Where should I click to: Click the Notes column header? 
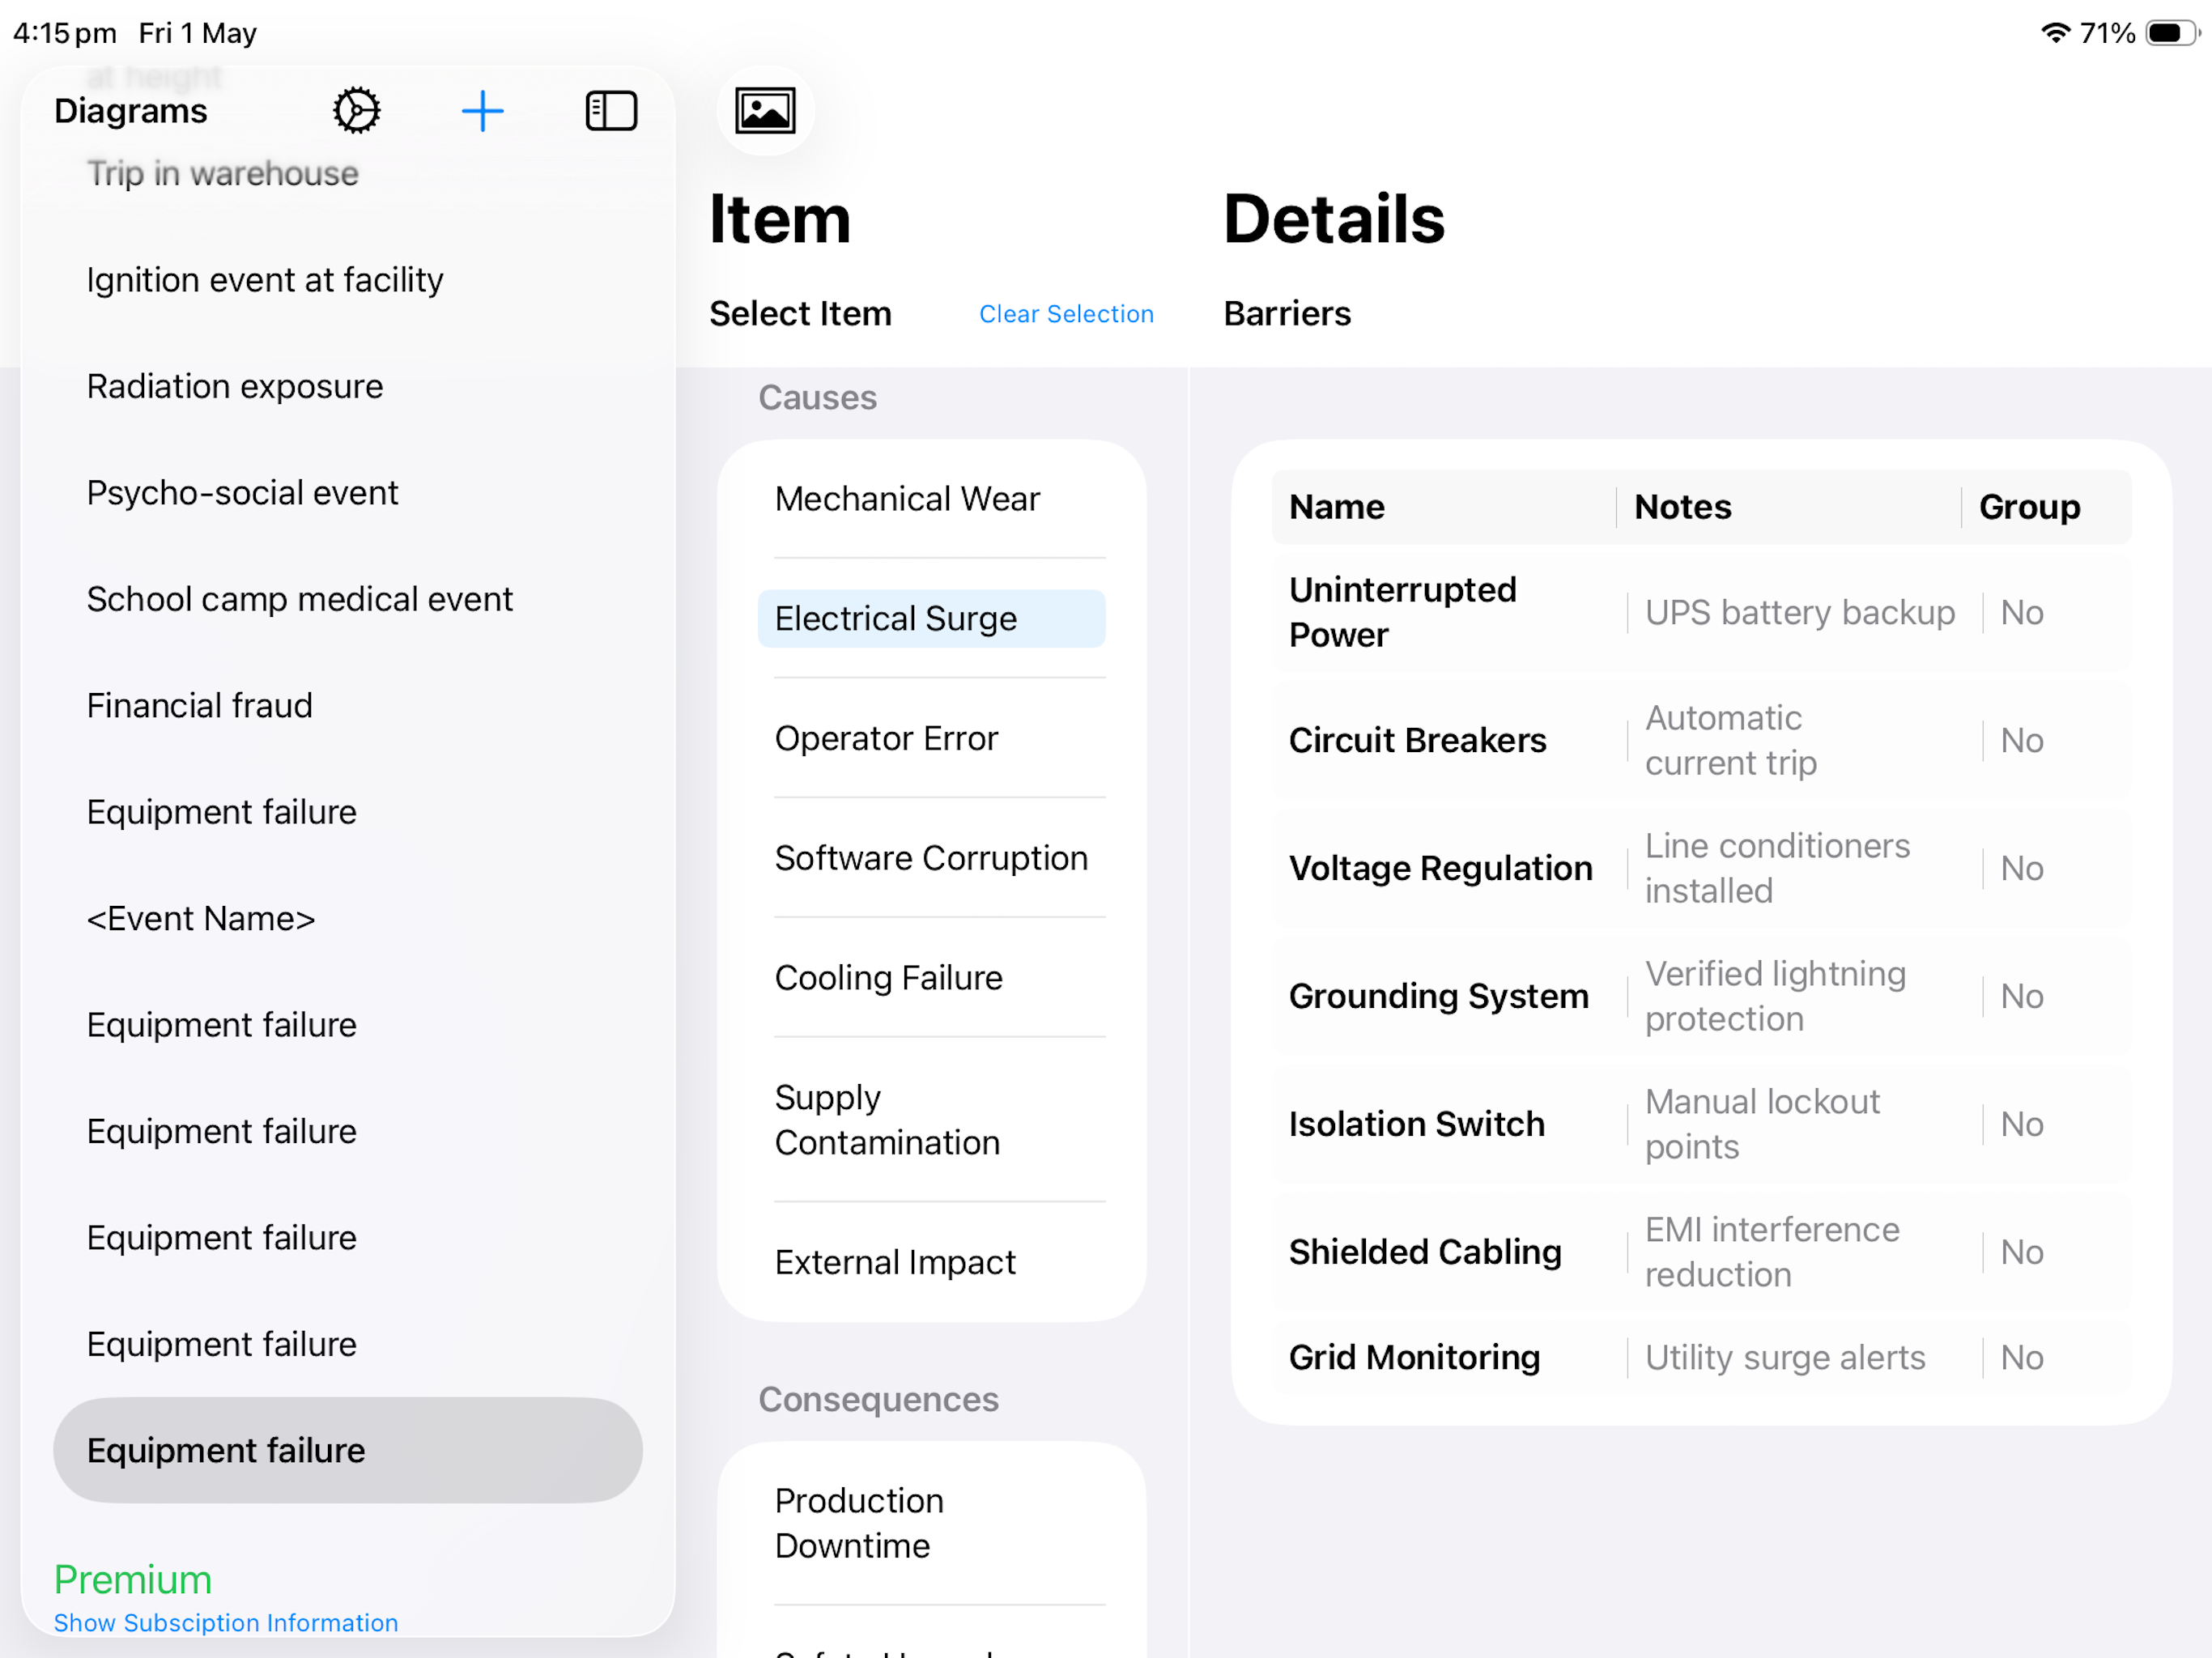1682,507
